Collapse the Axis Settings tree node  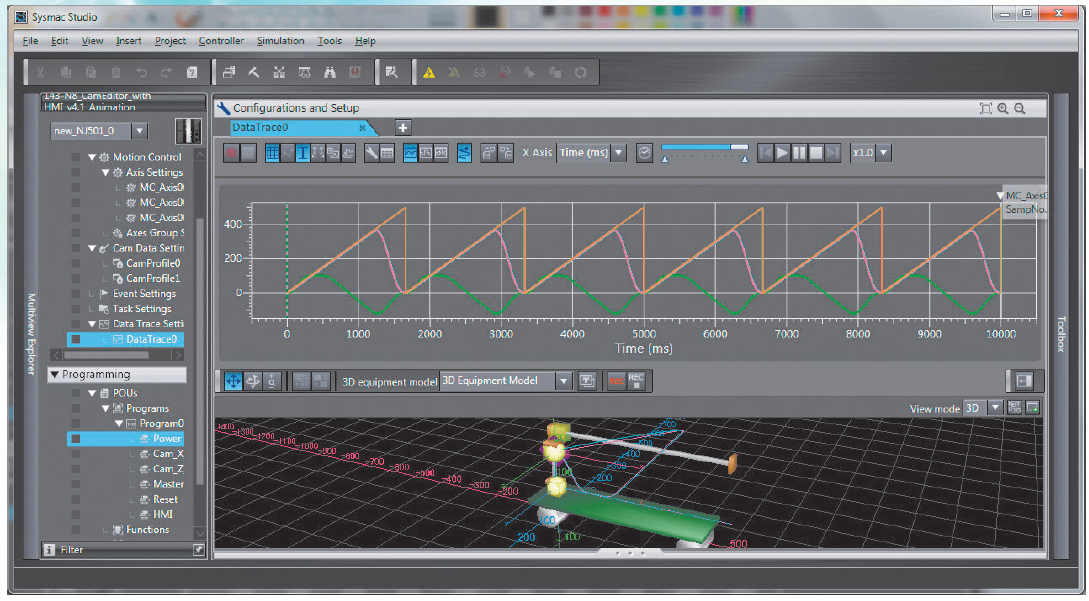(x=106, y=172)
